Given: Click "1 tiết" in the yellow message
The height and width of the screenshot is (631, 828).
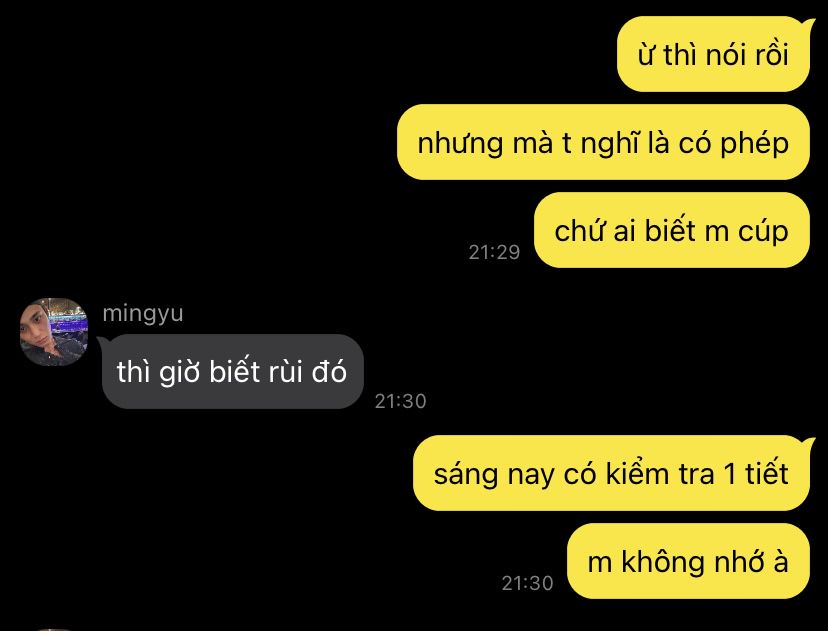Looking at the screenshot, I should point(757,473).
